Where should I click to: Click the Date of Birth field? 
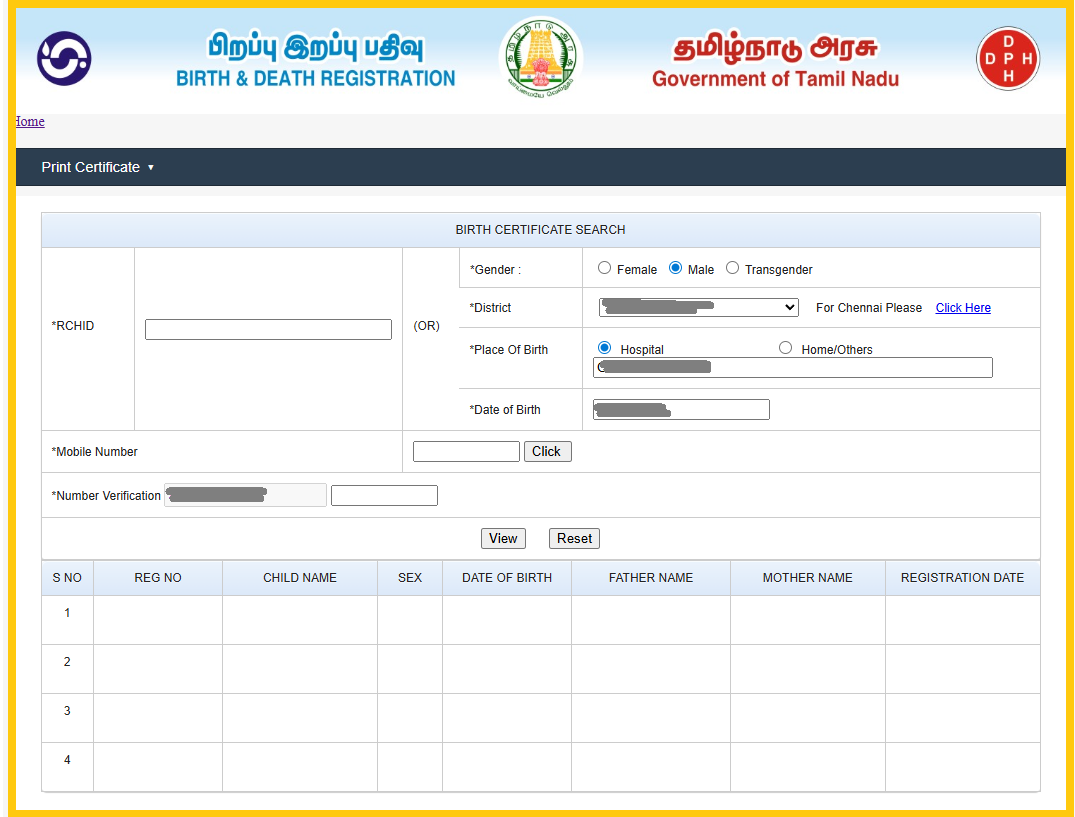pos(680,409)
